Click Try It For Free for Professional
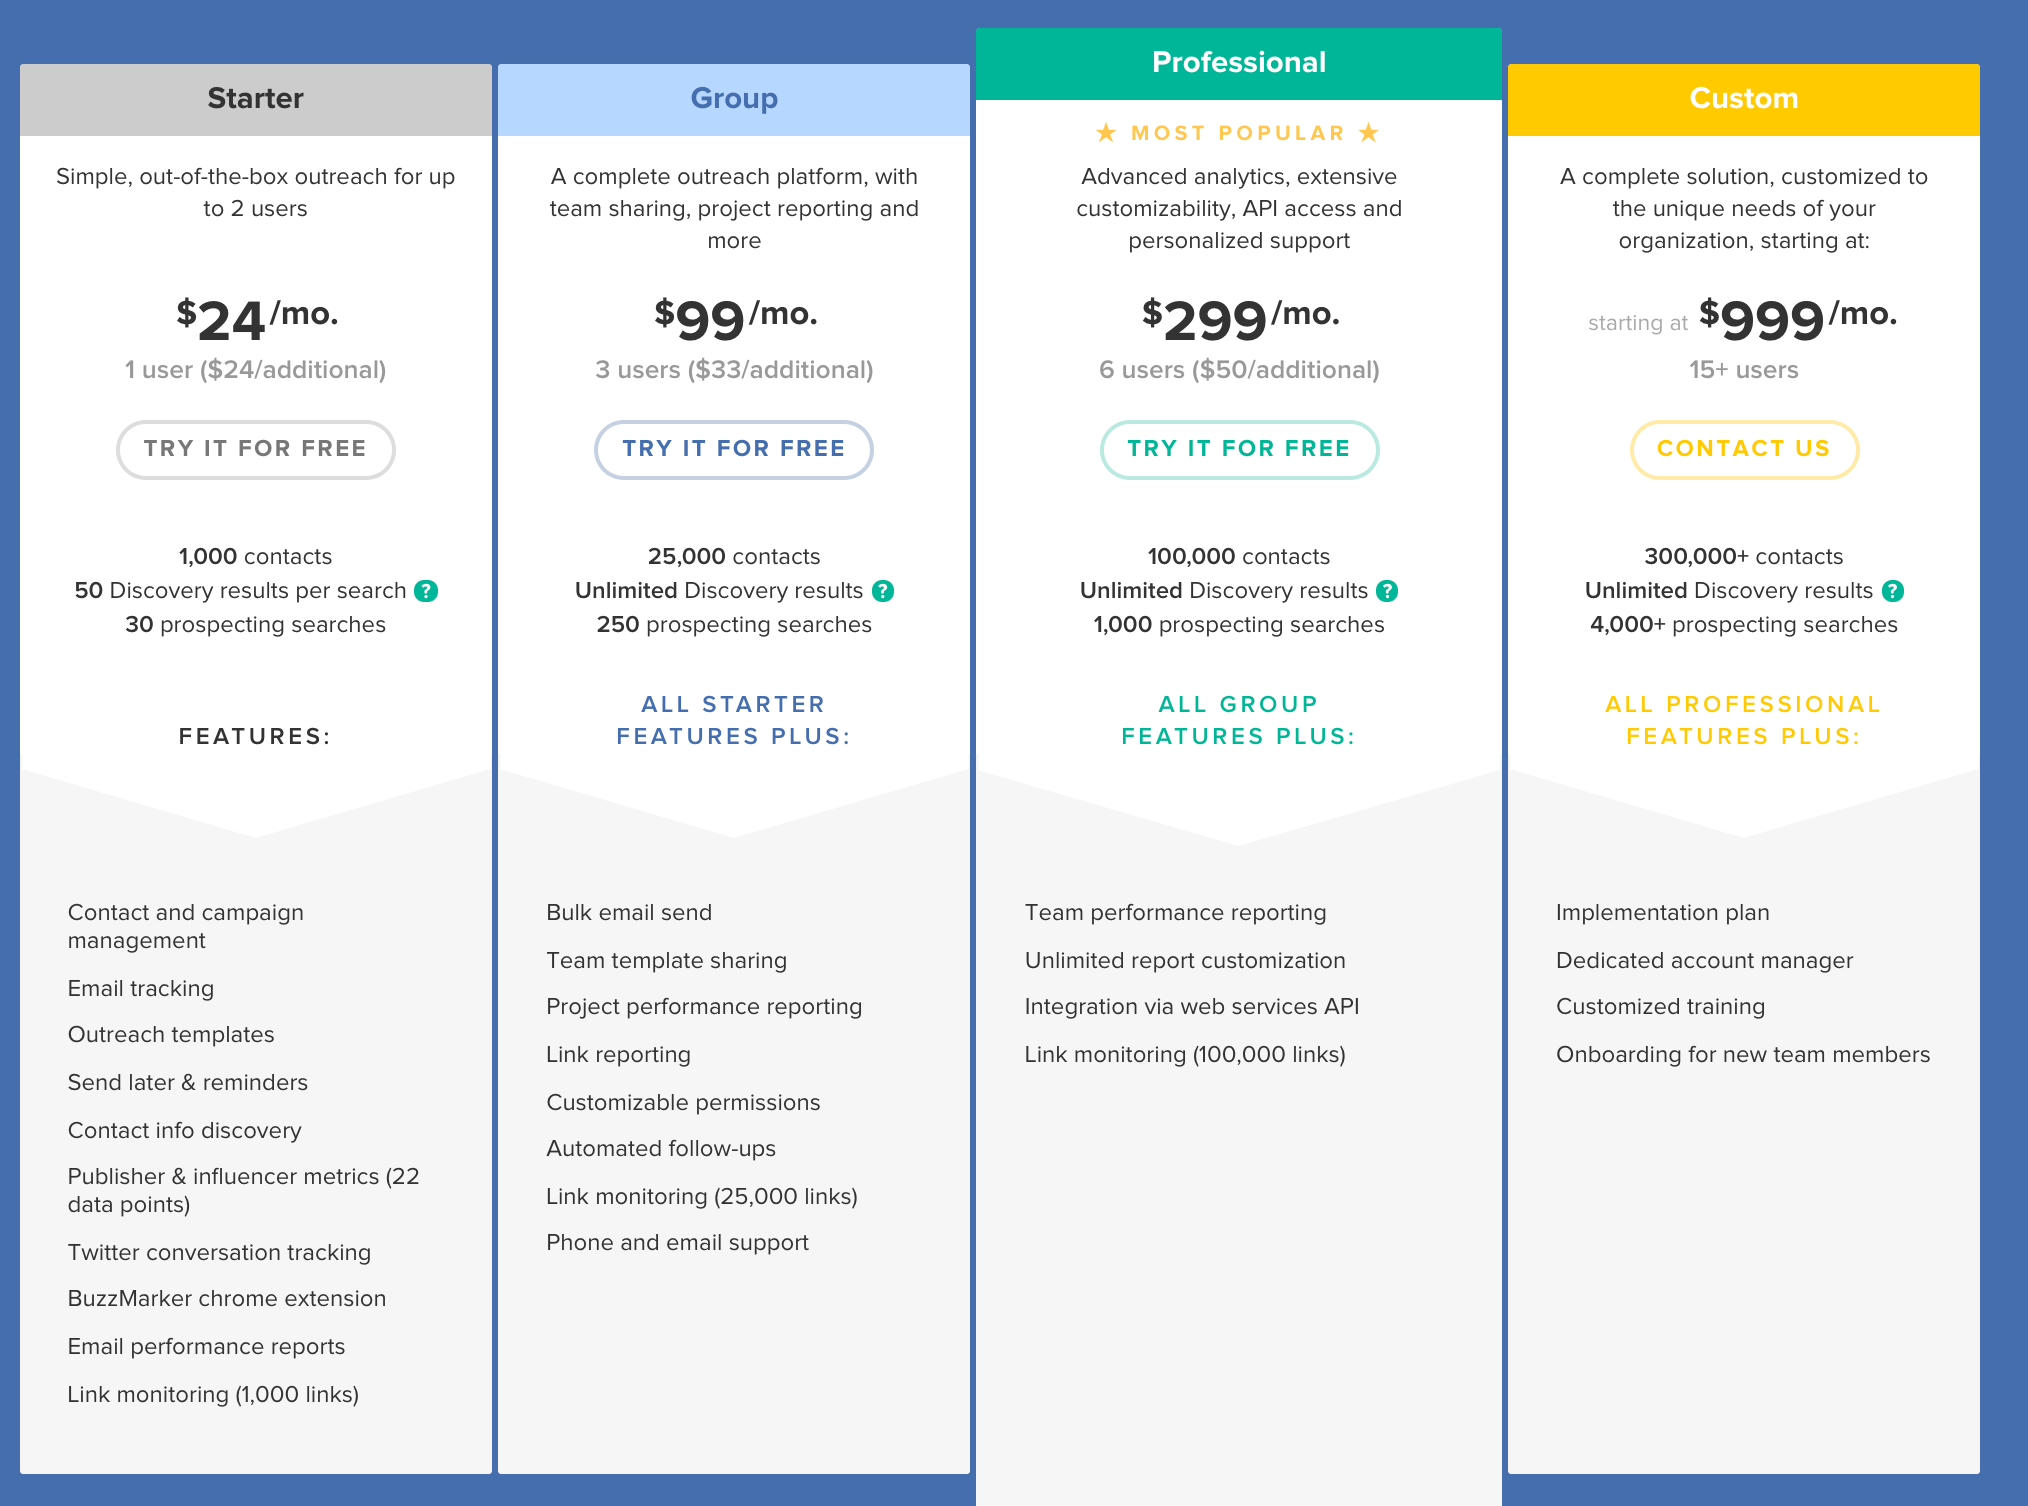This screenshot has height=1506, width=2028. click(1239, 449)
